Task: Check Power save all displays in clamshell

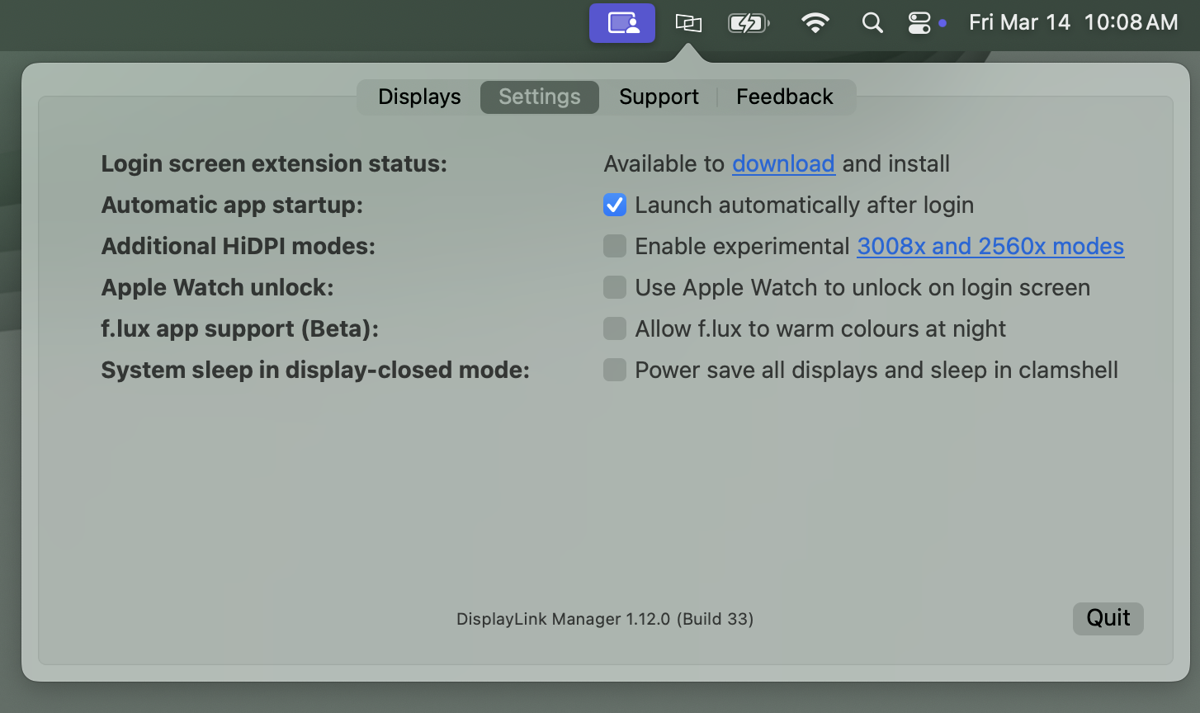Action: click(x=614, y=369)
